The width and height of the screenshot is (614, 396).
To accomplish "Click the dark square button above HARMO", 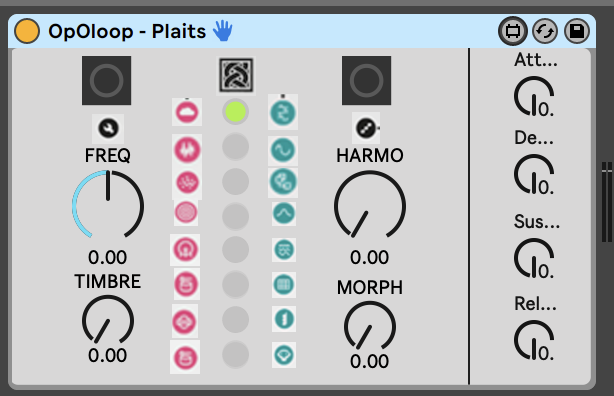I will (367, 80).
